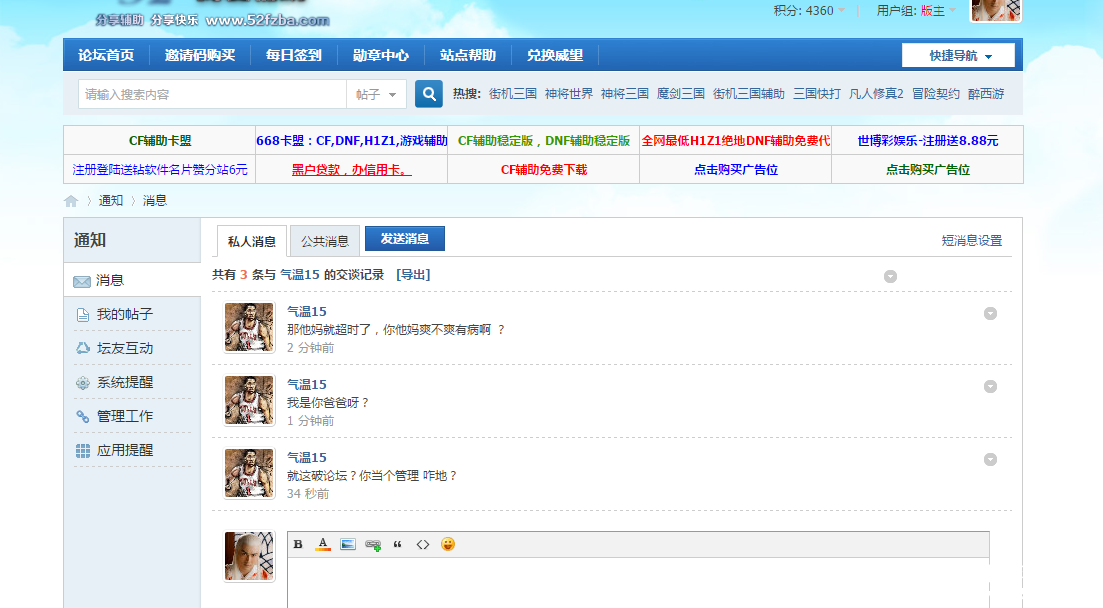1103x608 pixels.
Task: Select 系统提醒 in the sidebar
Action: (132, 382)
